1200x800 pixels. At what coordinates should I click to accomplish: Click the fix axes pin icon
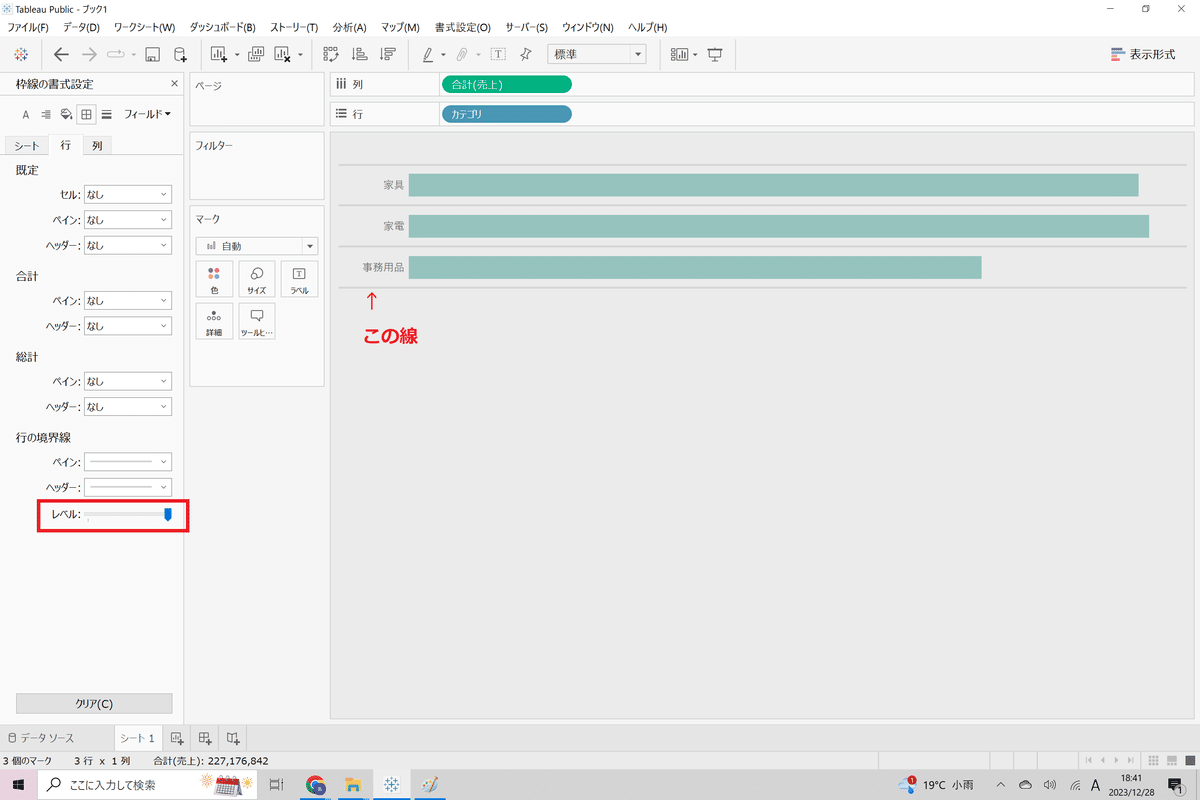526,54
